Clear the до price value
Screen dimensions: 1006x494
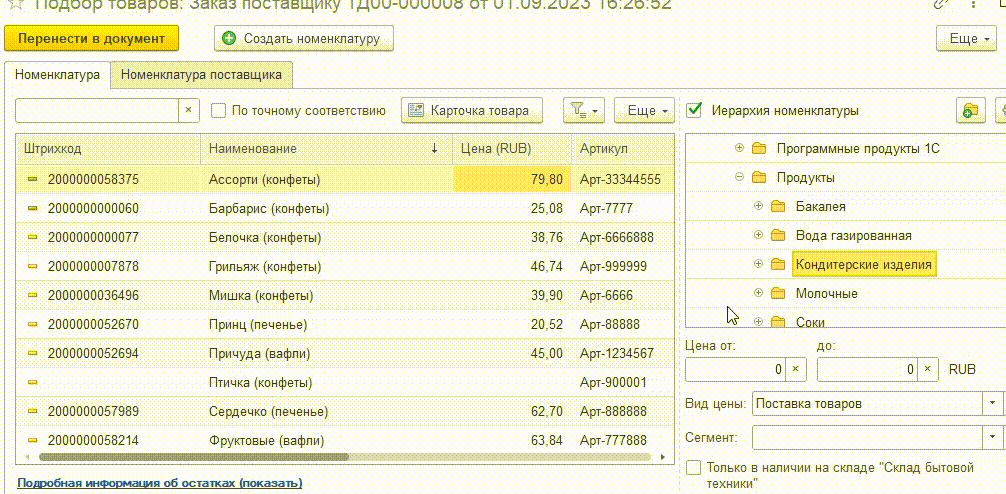click(927, 369)
